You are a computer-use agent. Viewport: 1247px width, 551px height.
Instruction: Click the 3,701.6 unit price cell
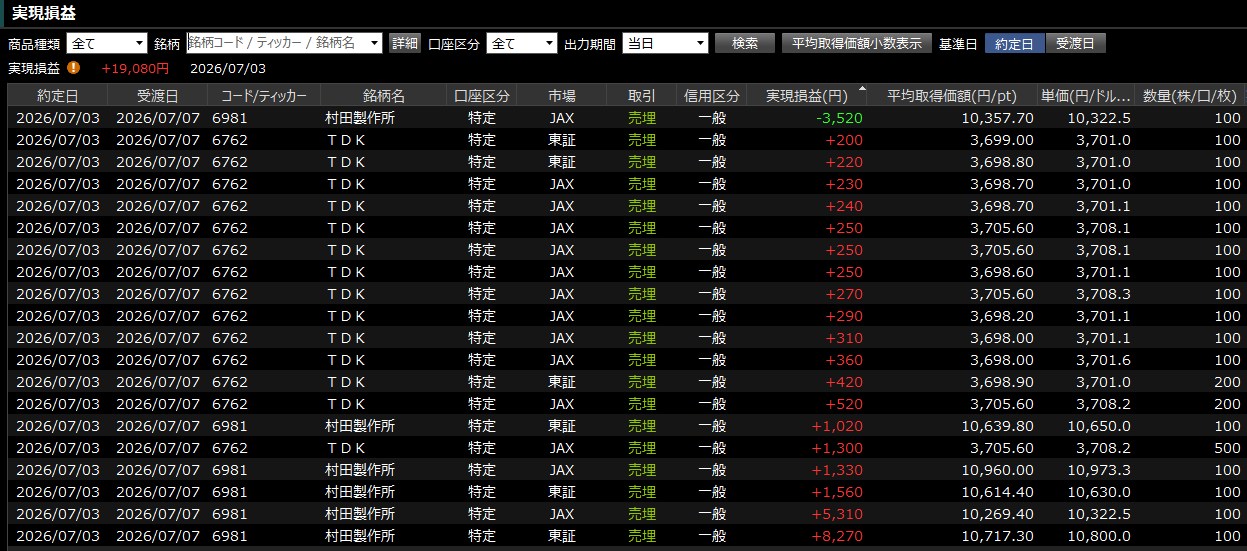[x=1104, y=360]
